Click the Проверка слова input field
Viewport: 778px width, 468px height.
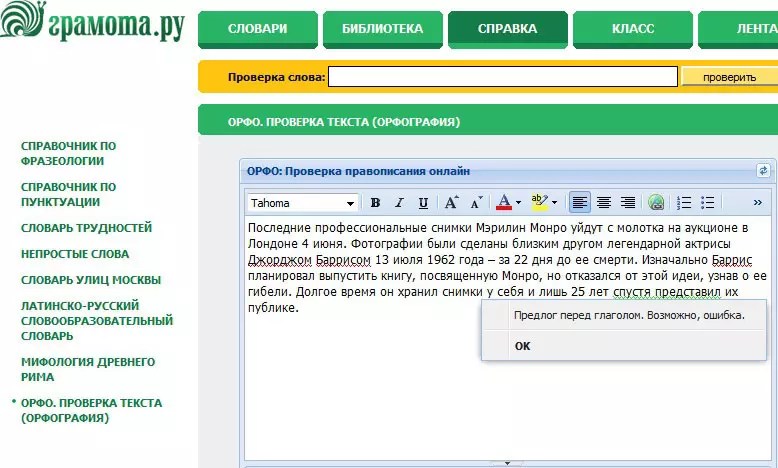[x=503, y=77]
